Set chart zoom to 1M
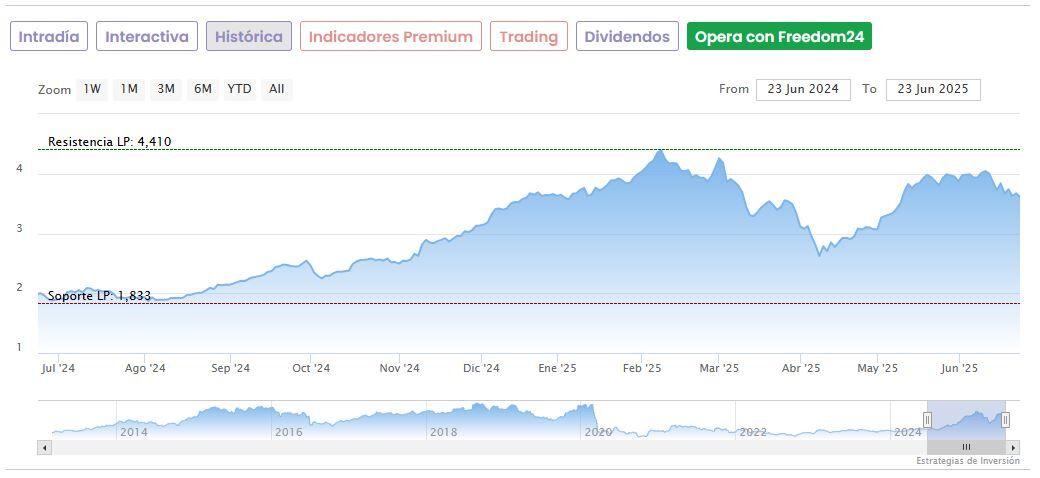Screen dimensions: 1040x478 [129, 89]
